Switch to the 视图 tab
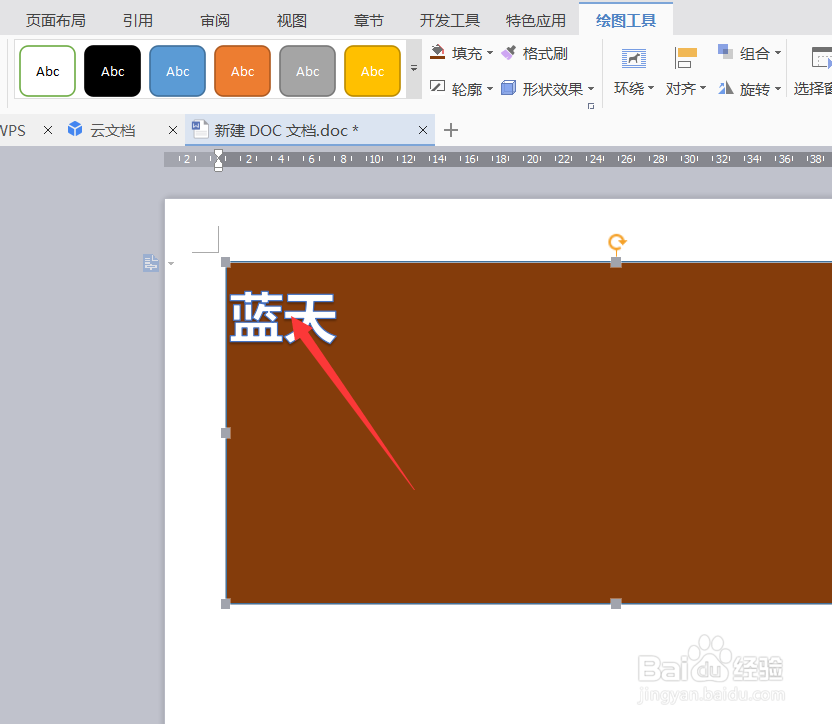 292,21
